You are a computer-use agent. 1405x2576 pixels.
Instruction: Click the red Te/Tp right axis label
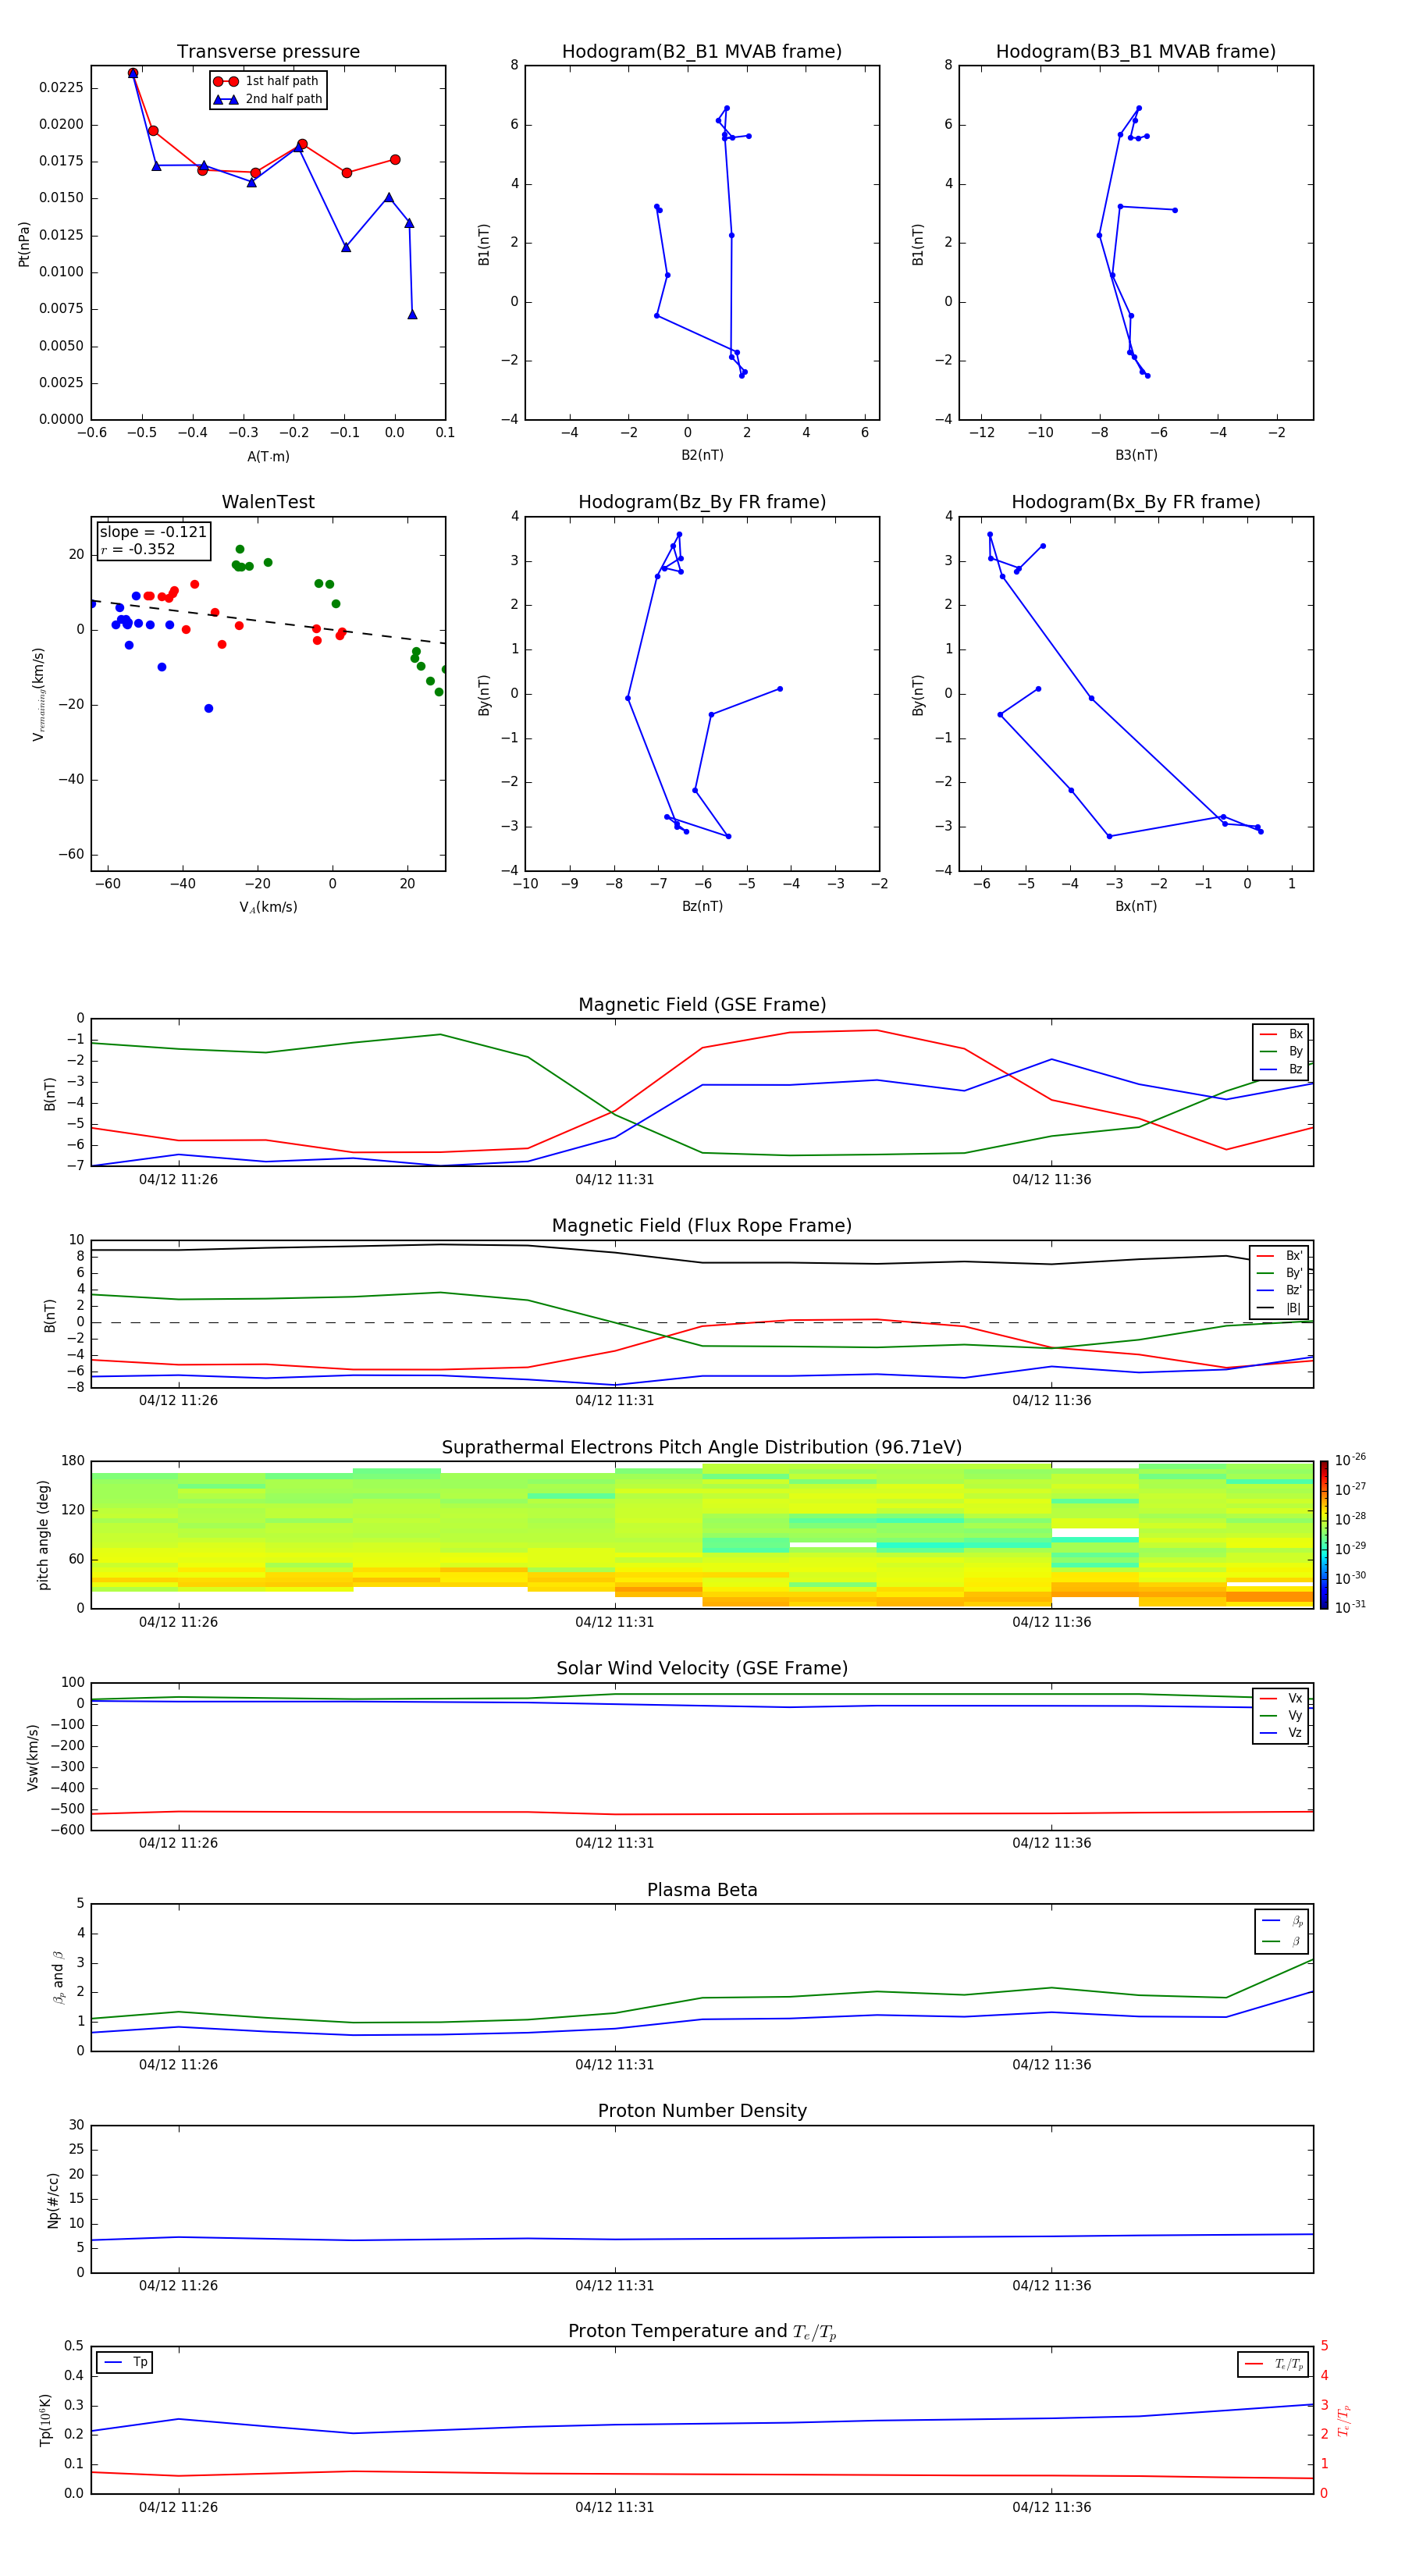click(x=1344, y=2421)
